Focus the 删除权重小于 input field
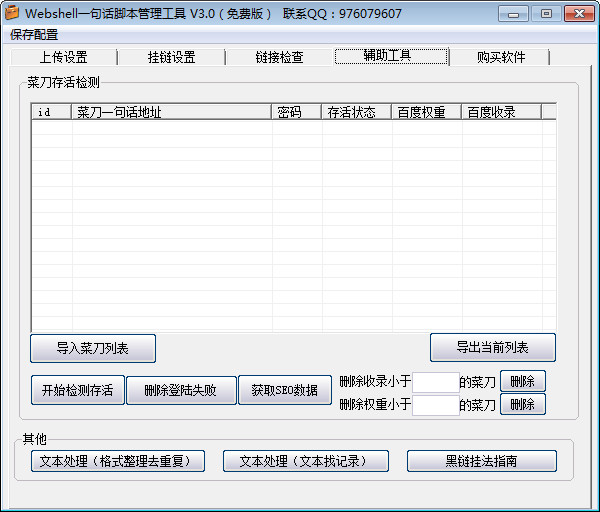The image size is (600, 512). tap(436, 405)
